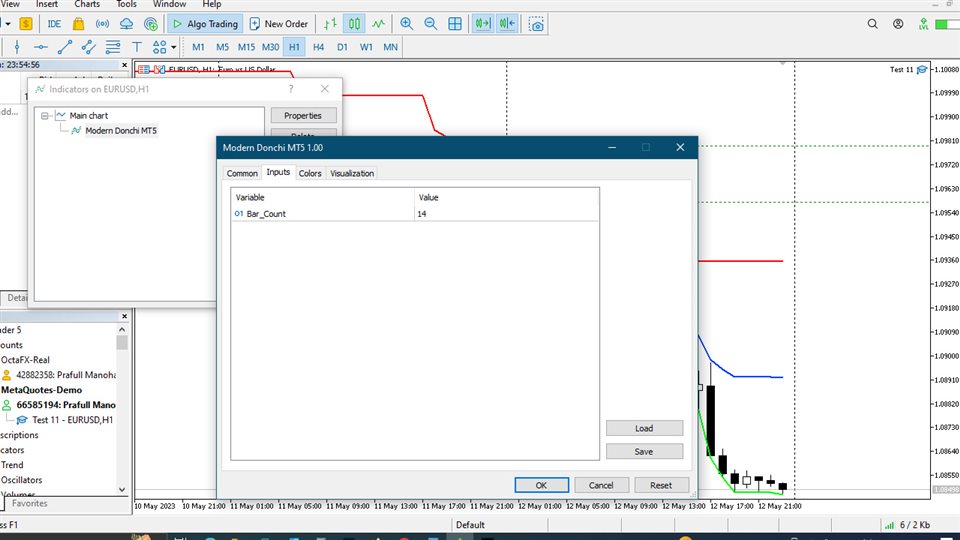Take chart screenshot with camera icon

[537, 23]
